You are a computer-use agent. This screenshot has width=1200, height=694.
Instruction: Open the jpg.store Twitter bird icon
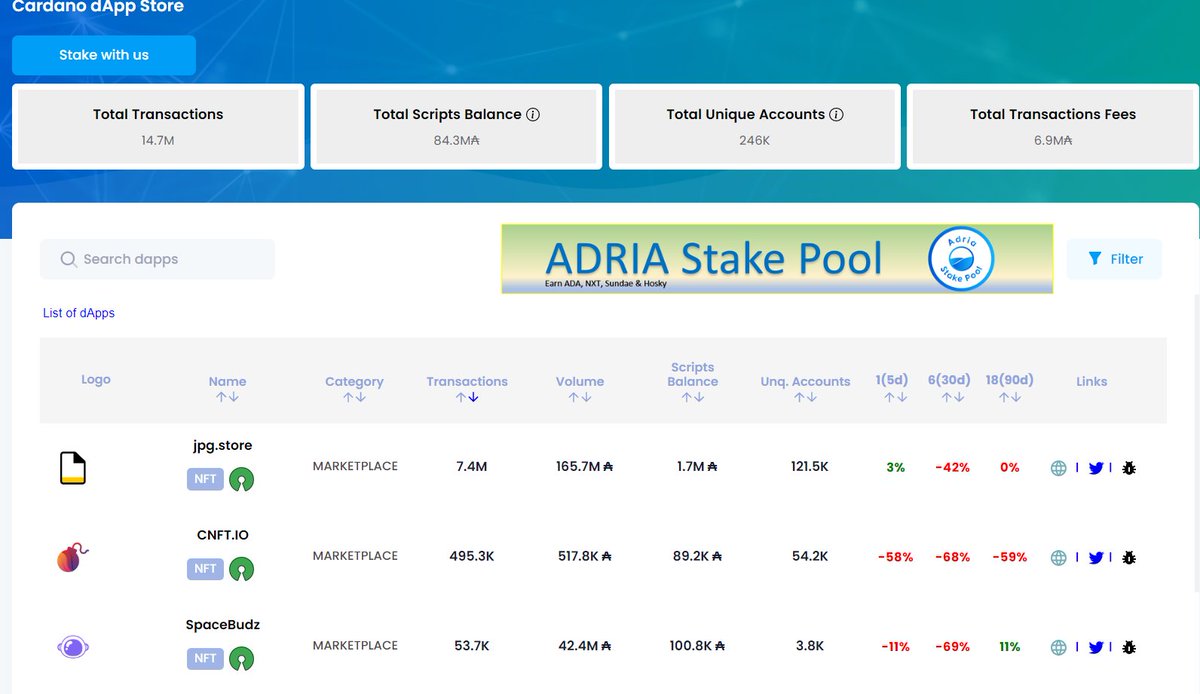(x=1096, y=468)
